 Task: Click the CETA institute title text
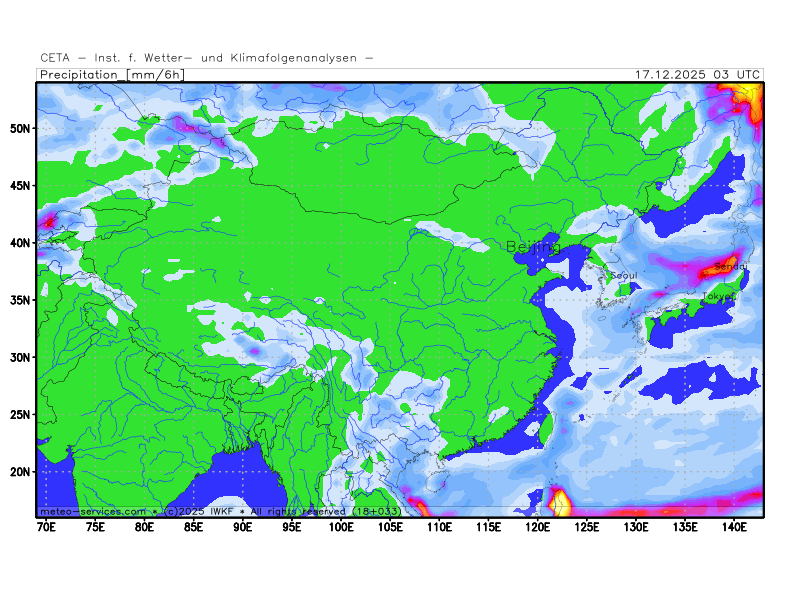coord(207,58)
